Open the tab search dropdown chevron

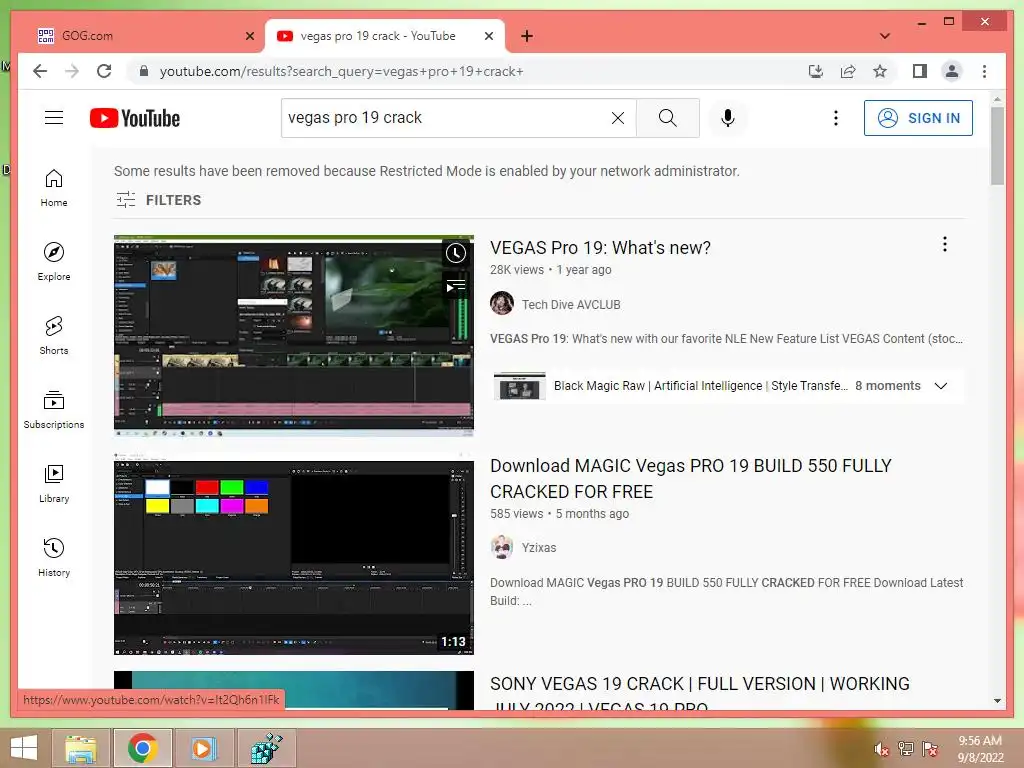(x=885, y=37)
